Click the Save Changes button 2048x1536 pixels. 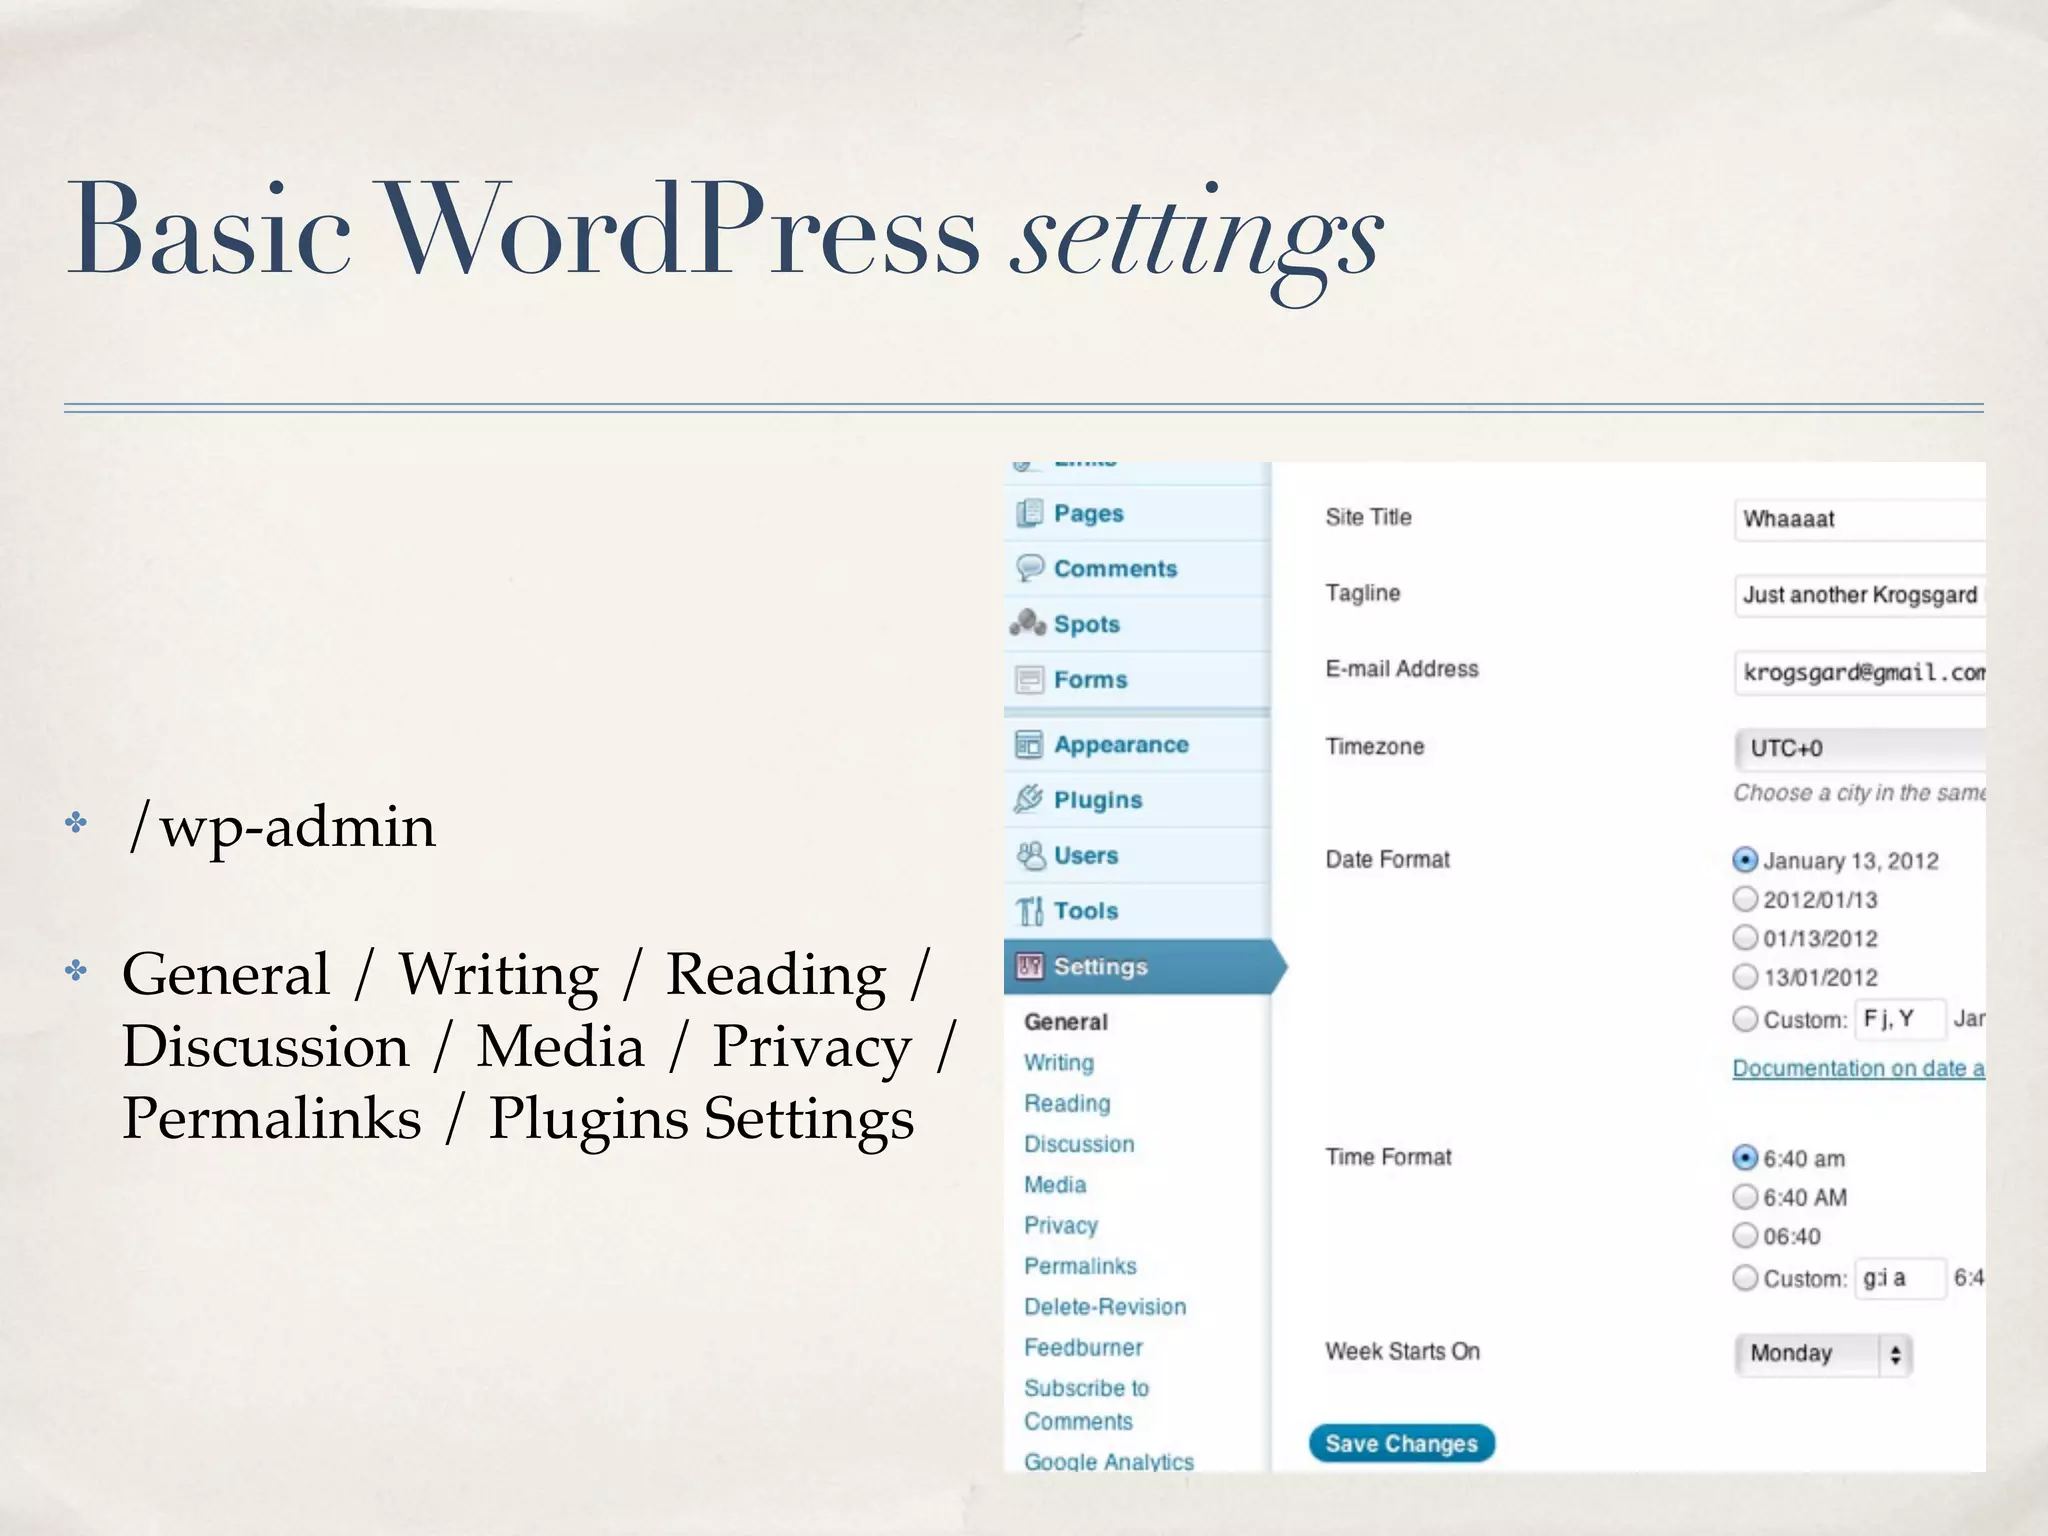(x=1401, y=1443)
